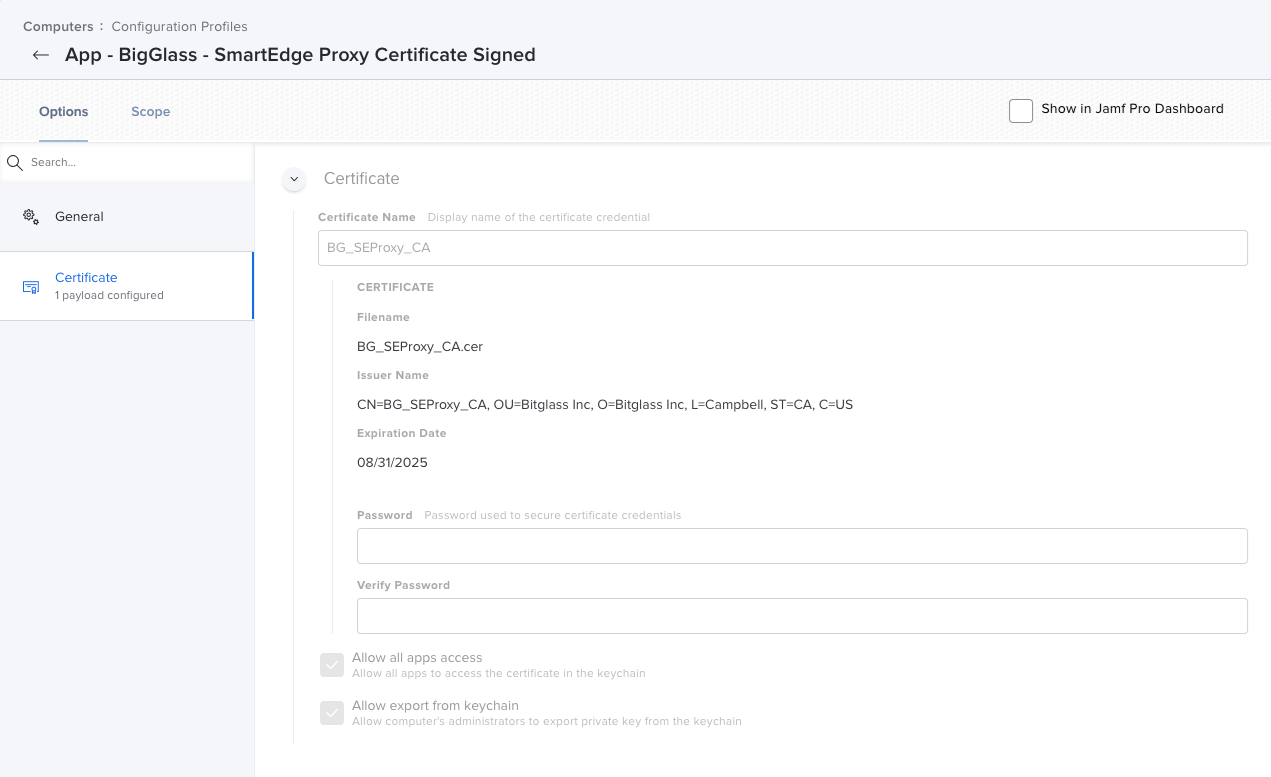Select the General gear icon in sidebar
The image size is (1271, 777).
[x=32, y=216]
